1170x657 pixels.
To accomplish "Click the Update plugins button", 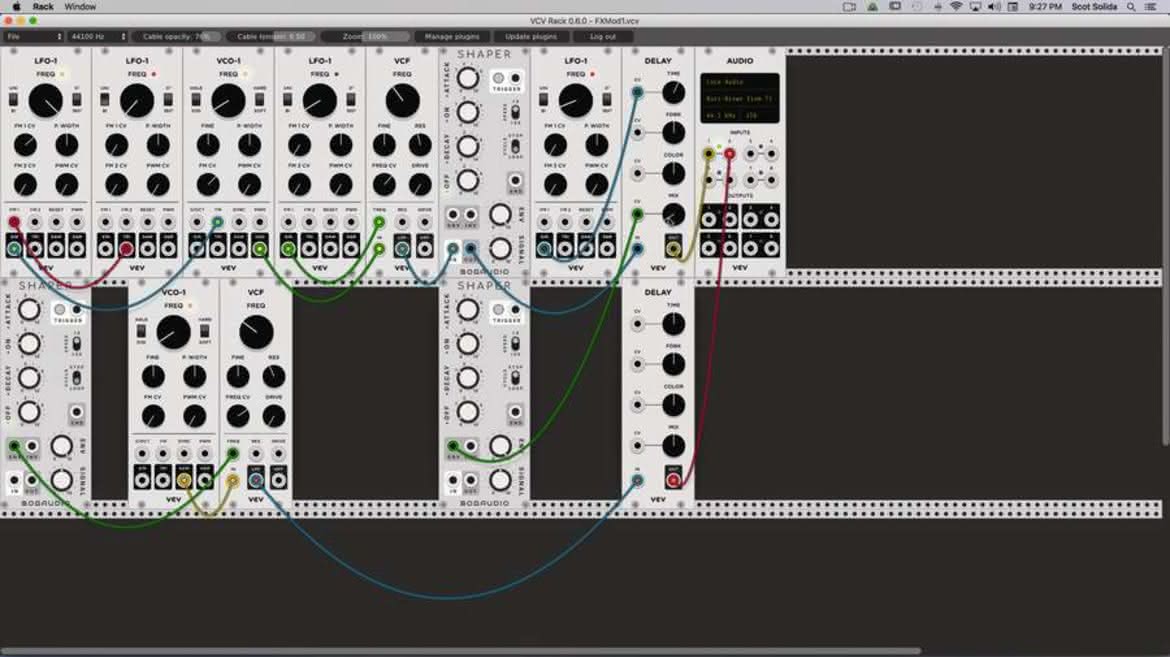I will [531, 36].
